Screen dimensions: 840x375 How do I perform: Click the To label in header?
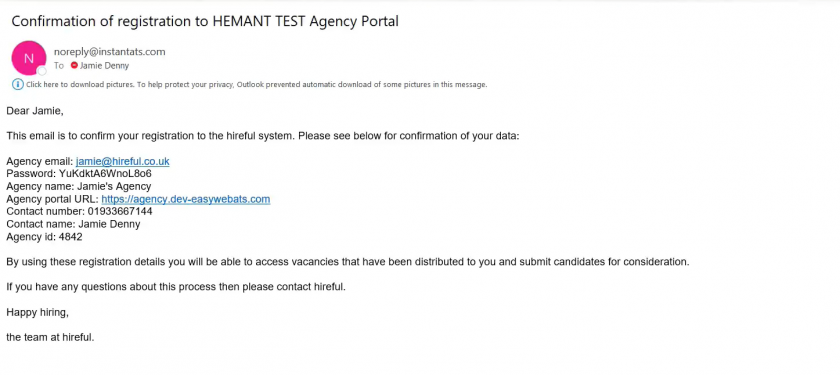59,65
